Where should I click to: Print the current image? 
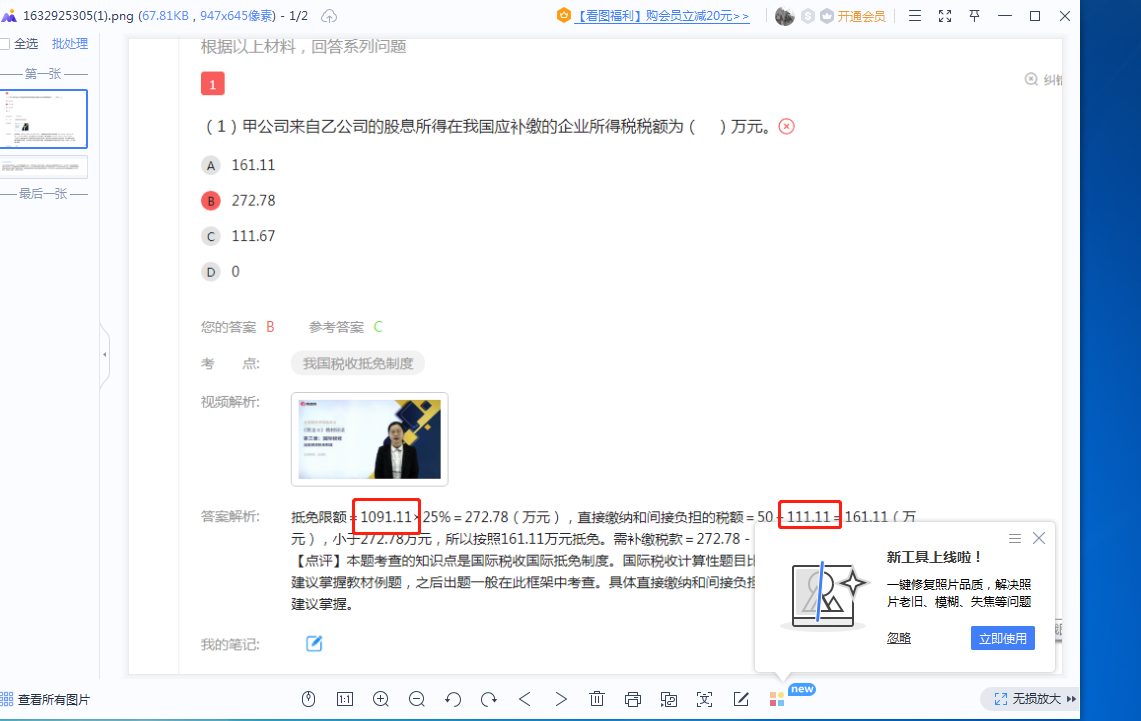point(633,699)
